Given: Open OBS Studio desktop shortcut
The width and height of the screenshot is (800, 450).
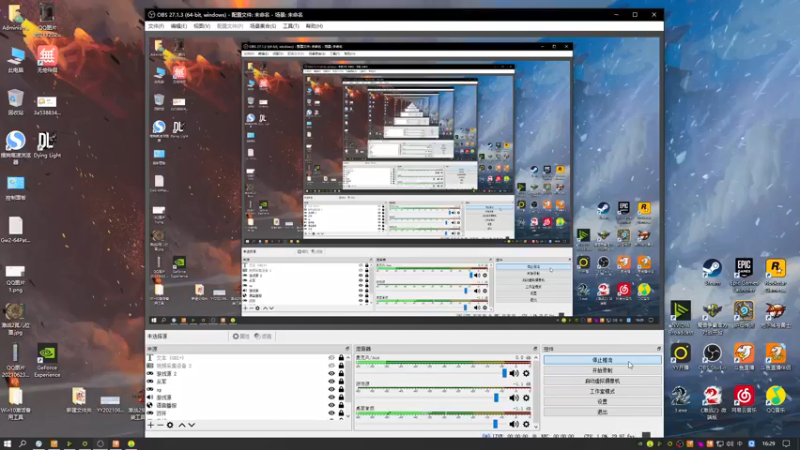Looking at the screenshot, I should [712, 357].
